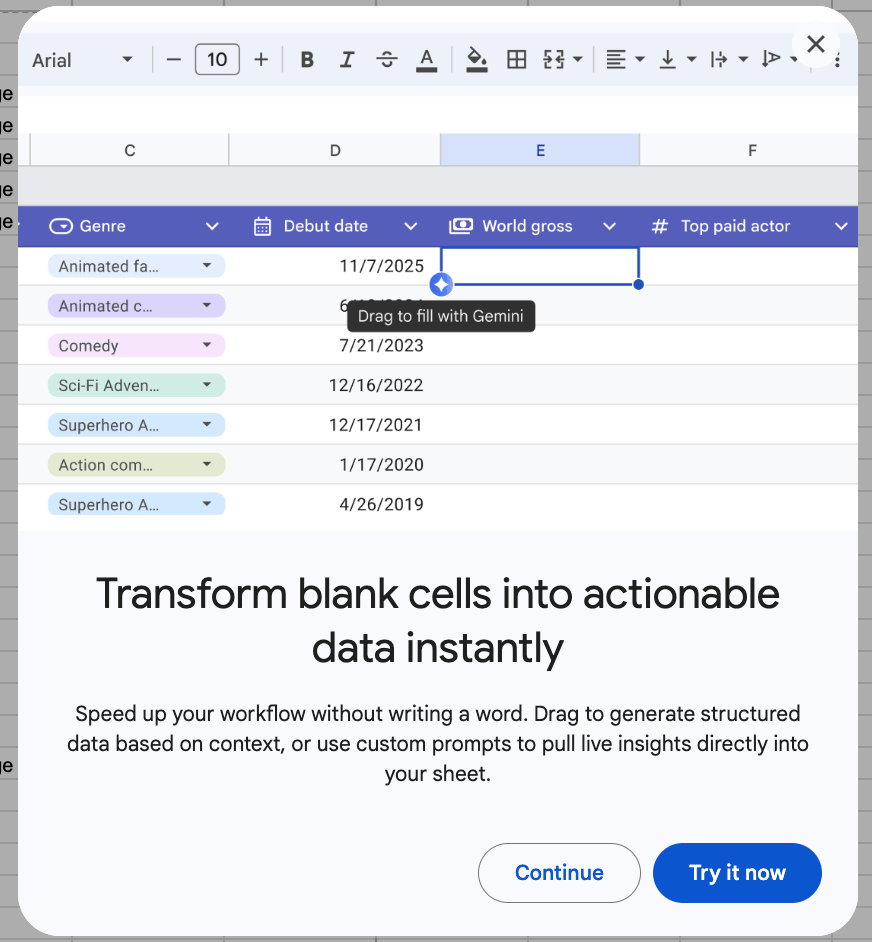
Task: Expand vertical align dropdown arrow
Action: [x=692, y=59]
